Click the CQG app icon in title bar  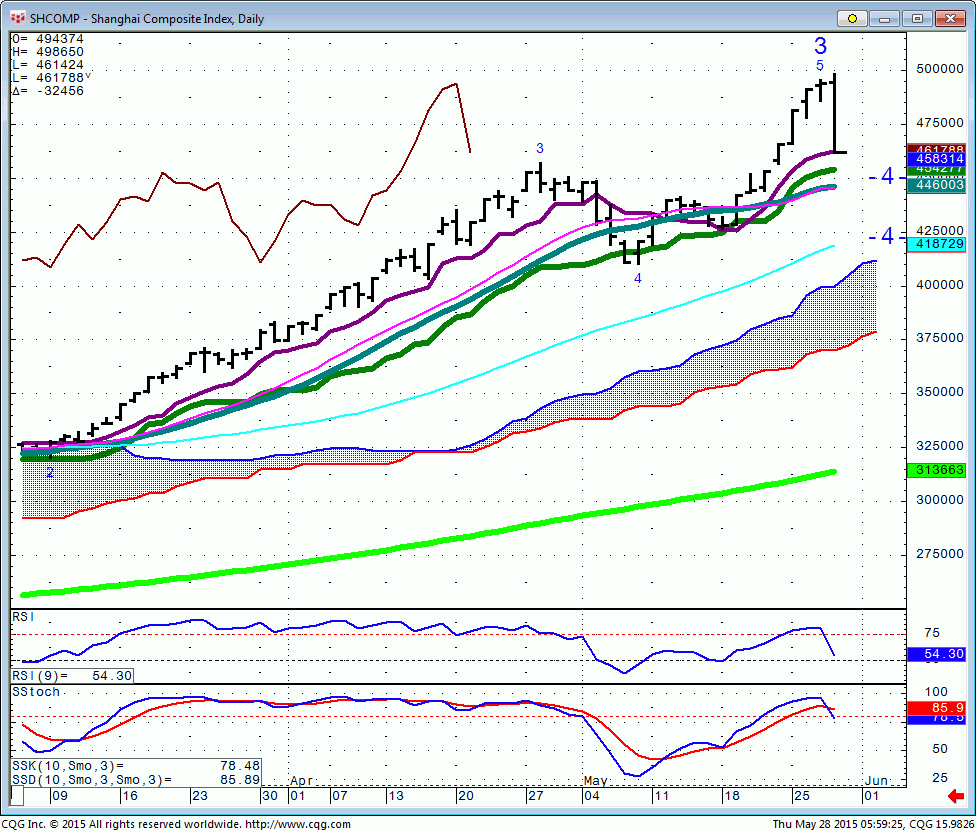(17, 19)
